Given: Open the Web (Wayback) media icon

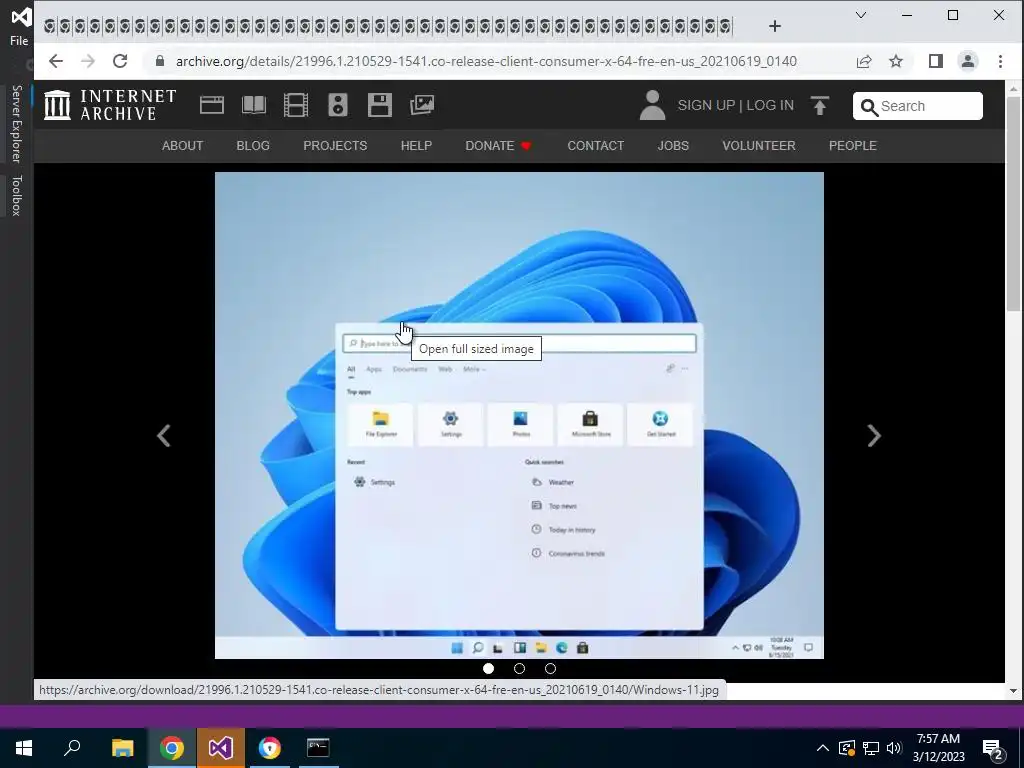Looking at the screenshot, I should [x=212, y=105].
